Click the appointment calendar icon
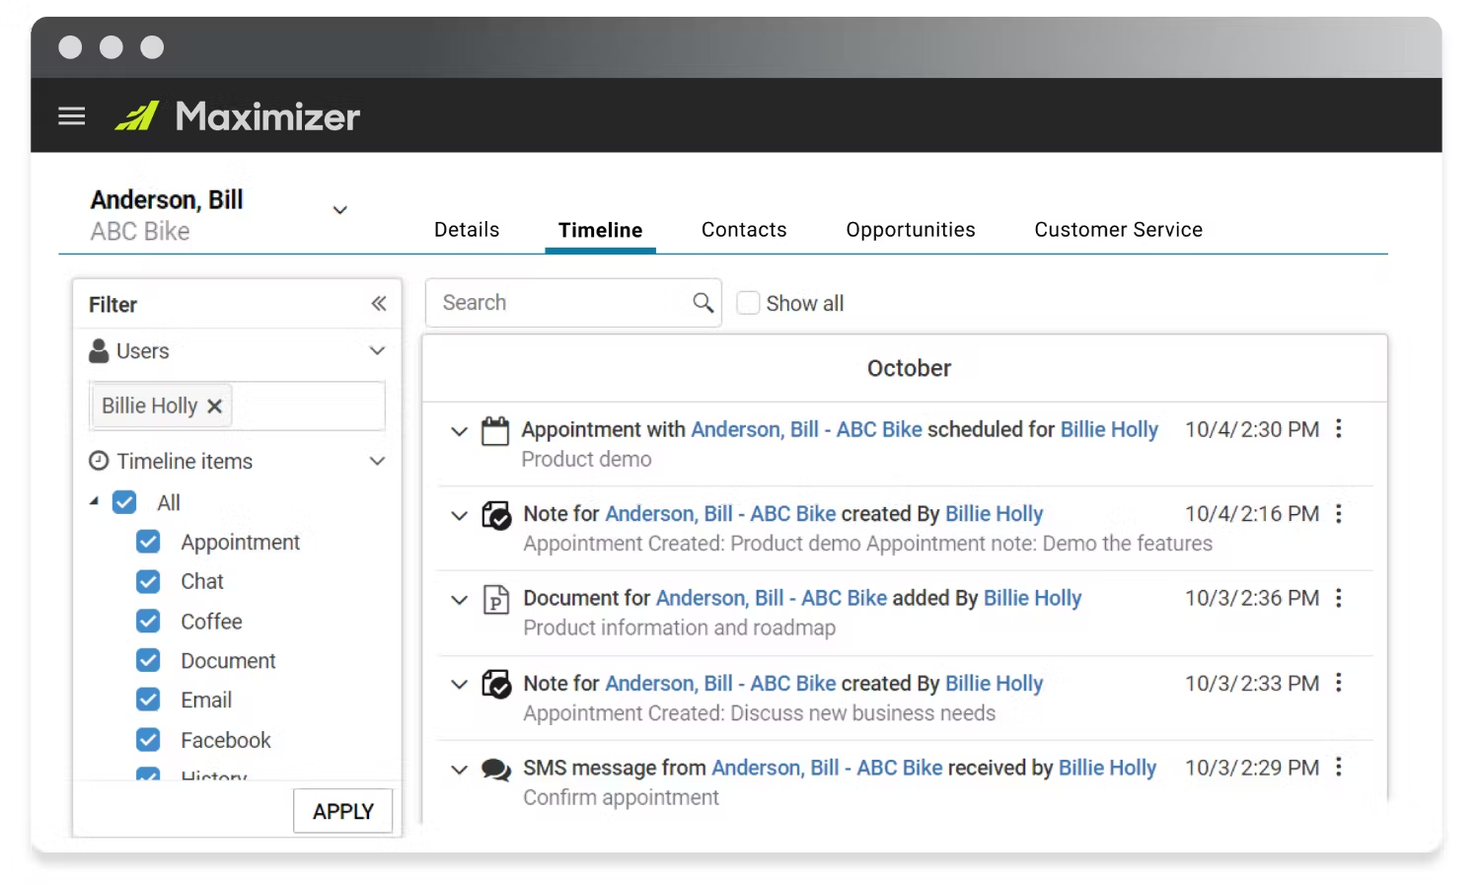Screen dimensions: 1480x888 pos(495,428)
